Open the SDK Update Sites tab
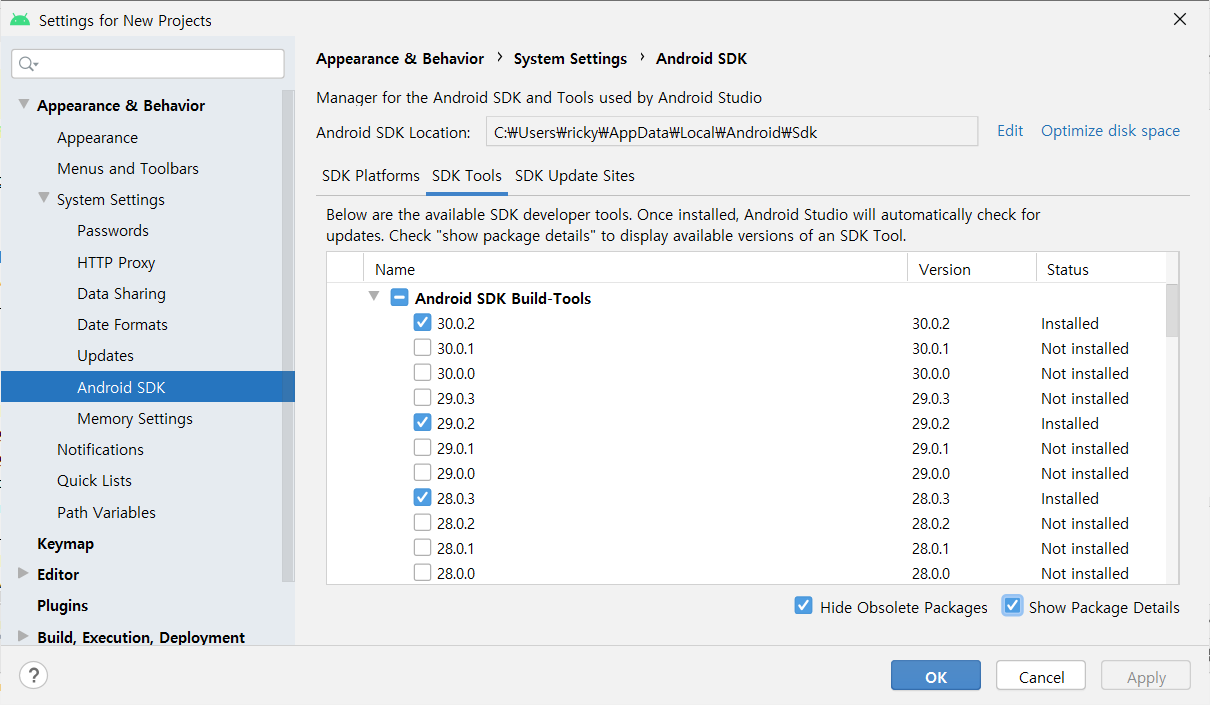1210x705 pixels. 575,176
